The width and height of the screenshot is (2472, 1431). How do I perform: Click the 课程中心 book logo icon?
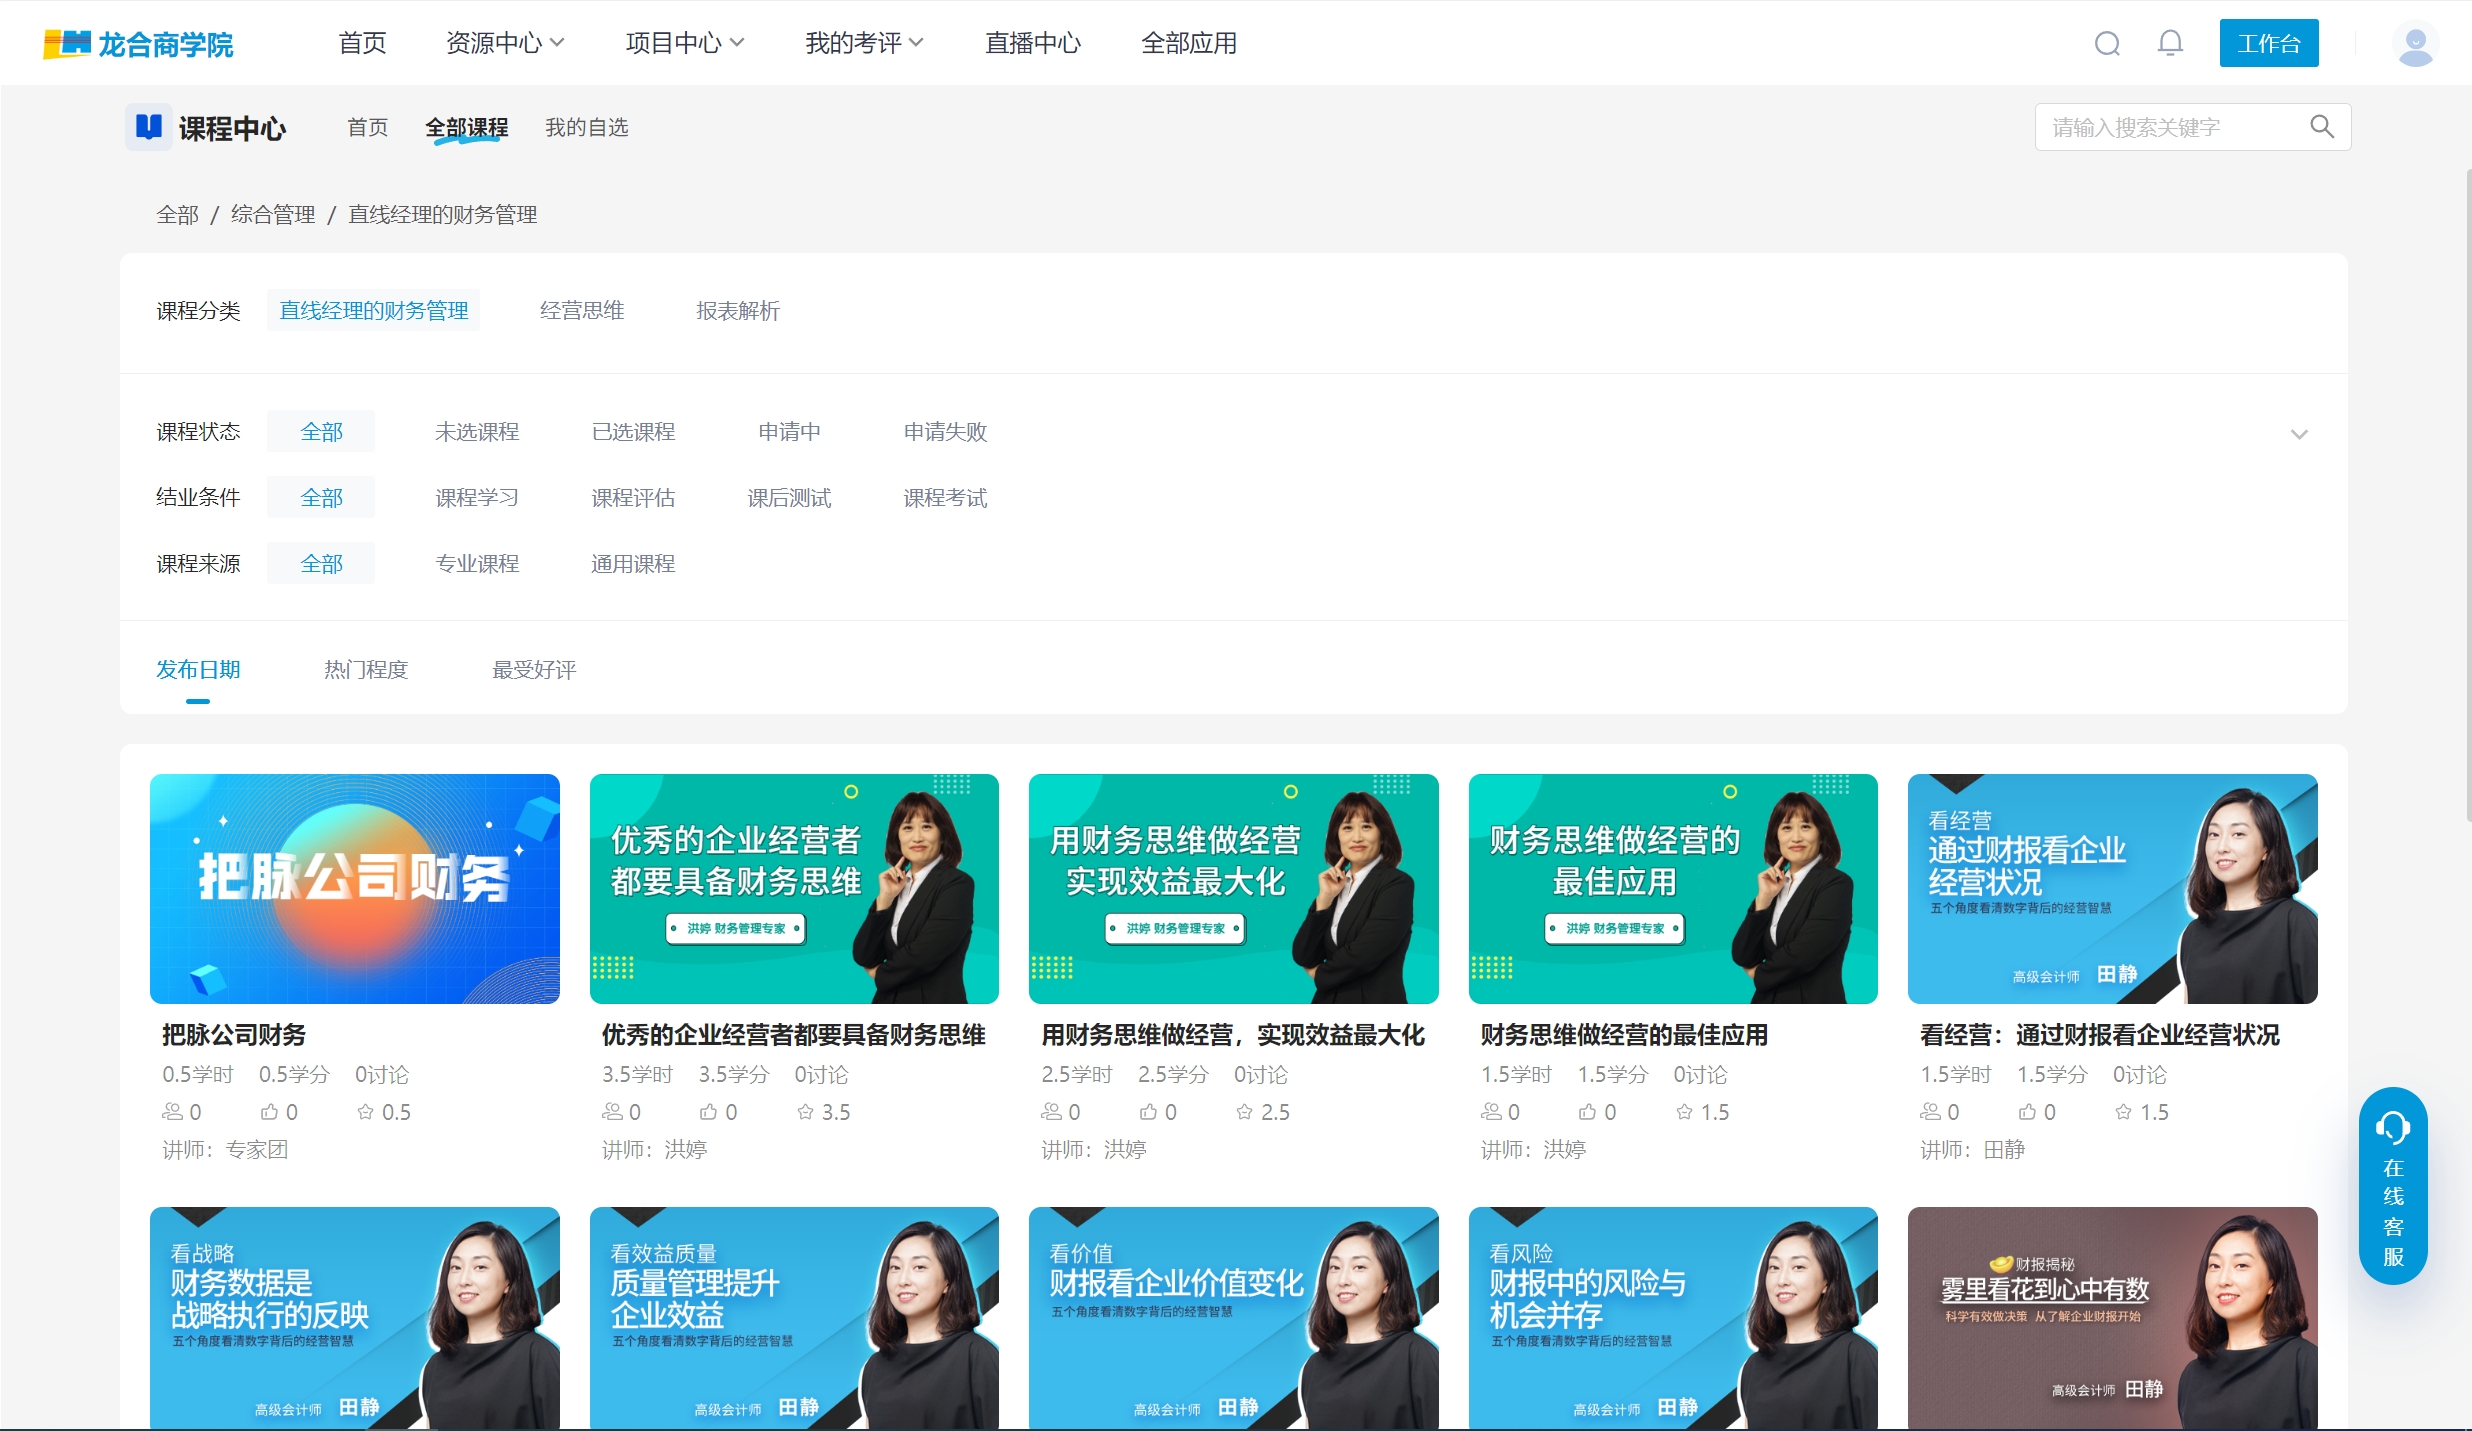pyautogui.click(x=149, y=127)
